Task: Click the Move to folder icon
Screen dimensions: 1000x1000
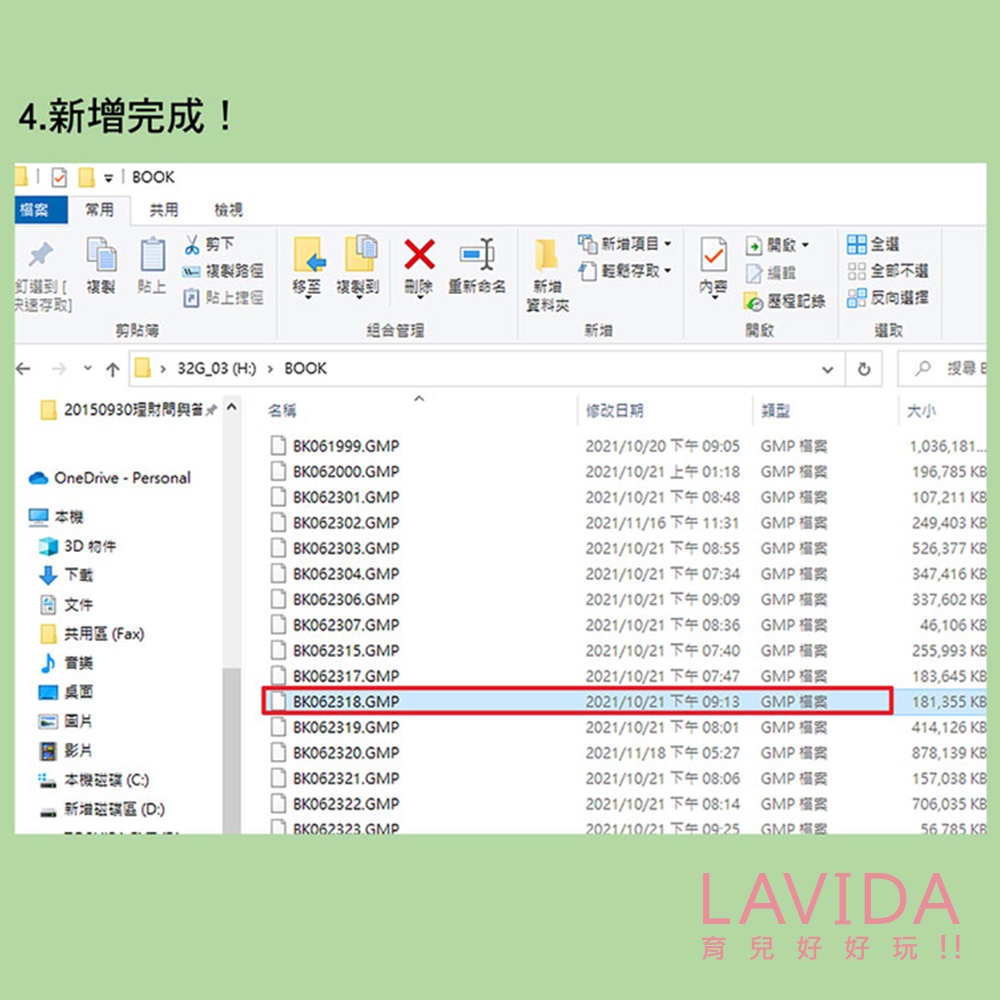Action: point(309,254)
